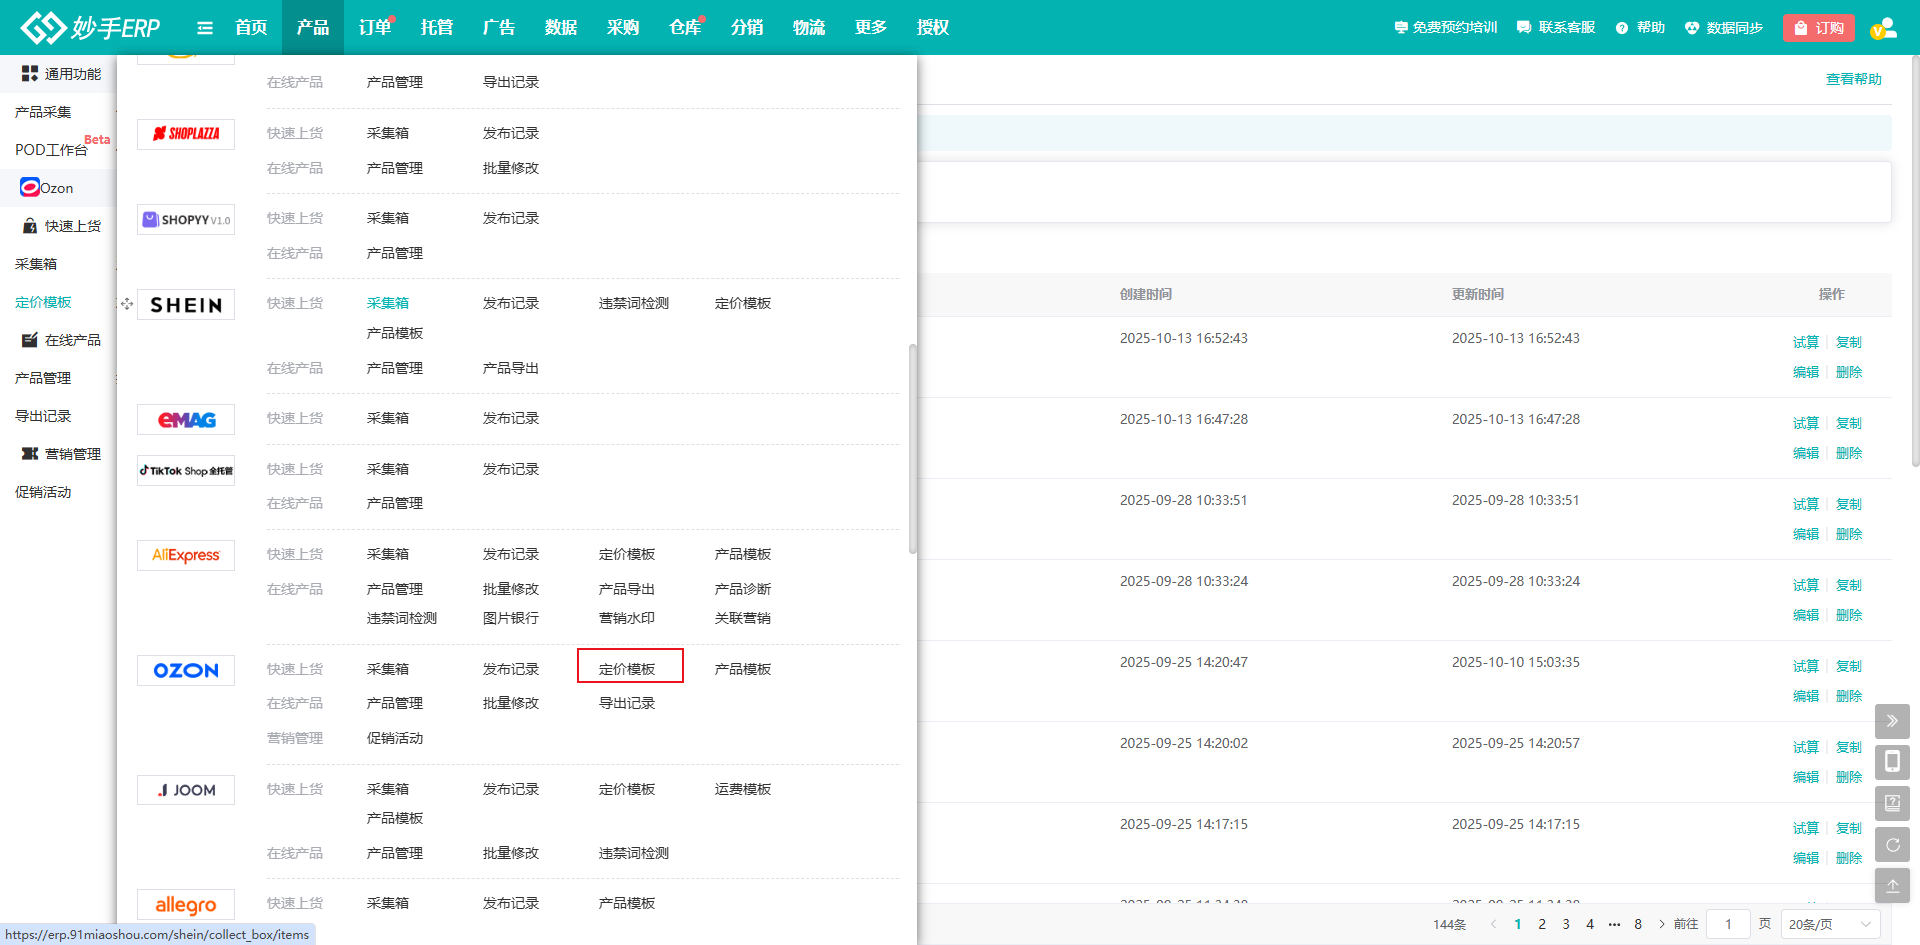Open the 20条/页 page size dropdown
The height and width of the screenshot is (945, 1920).
[1830, 924]
